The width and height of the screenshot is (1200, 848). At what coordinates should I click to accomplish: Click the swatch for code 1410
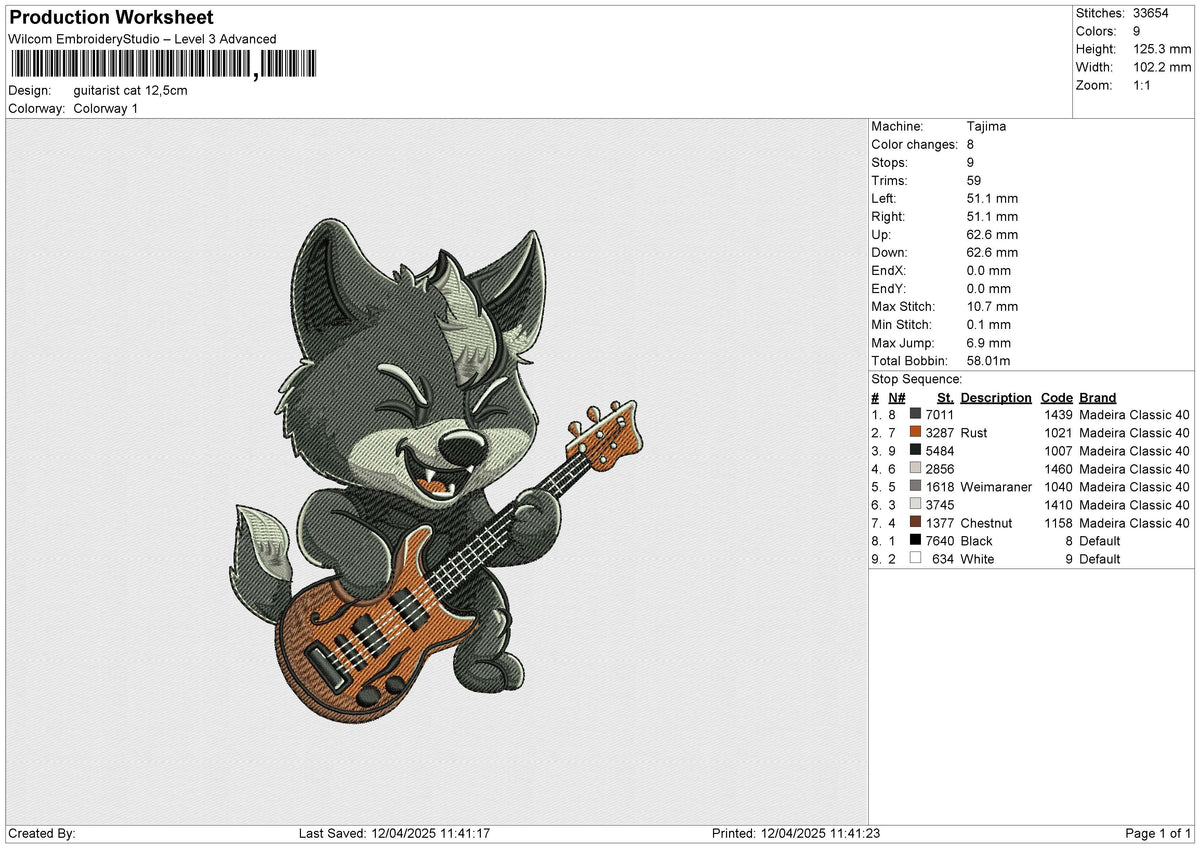point(915,505)
